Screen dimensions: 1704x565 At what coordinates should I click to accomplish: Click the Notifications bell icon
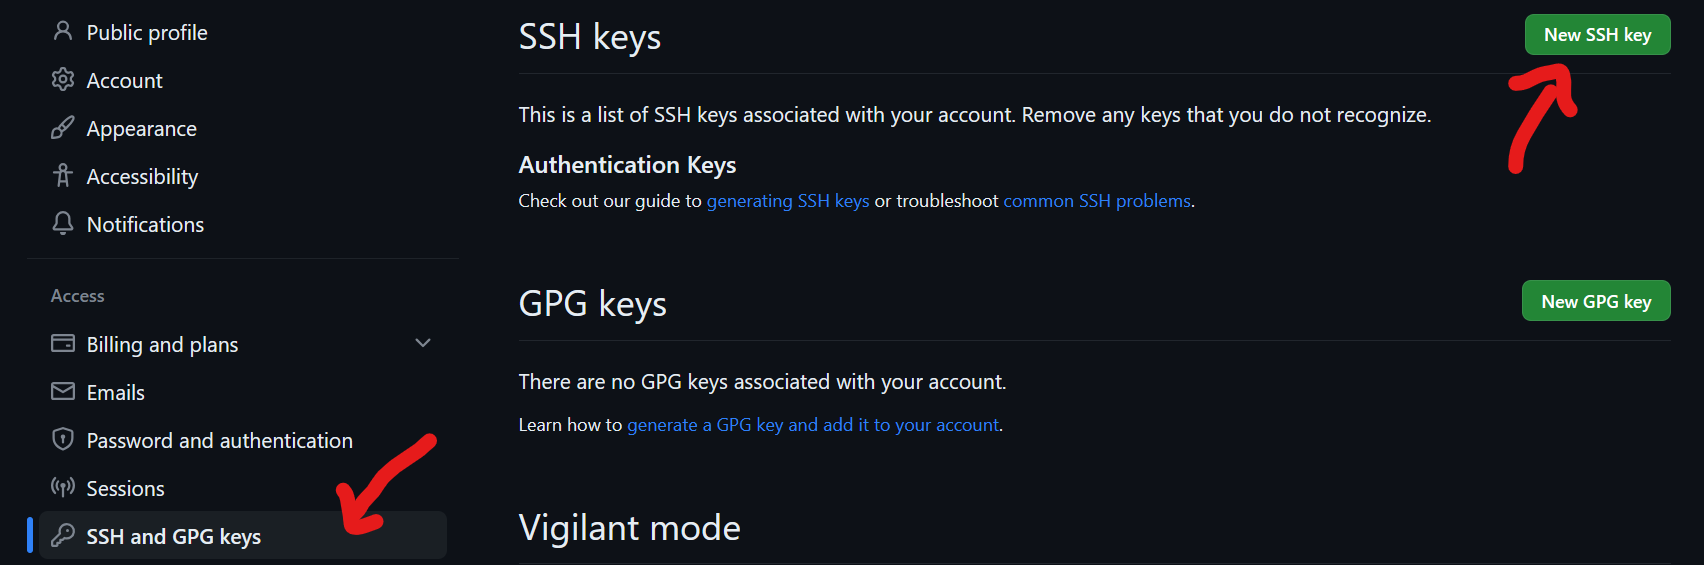pos(63,223)
